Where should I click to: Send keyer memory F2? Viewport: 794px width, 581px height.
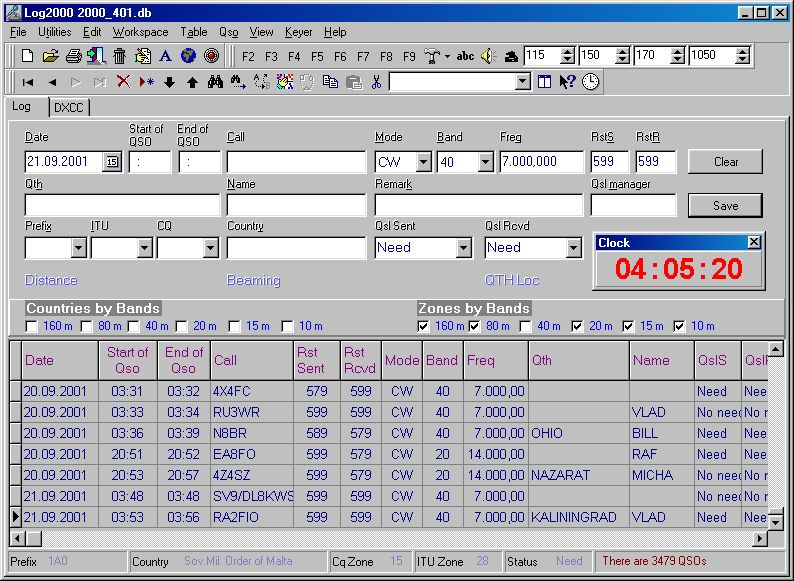[x=248, y=56]
